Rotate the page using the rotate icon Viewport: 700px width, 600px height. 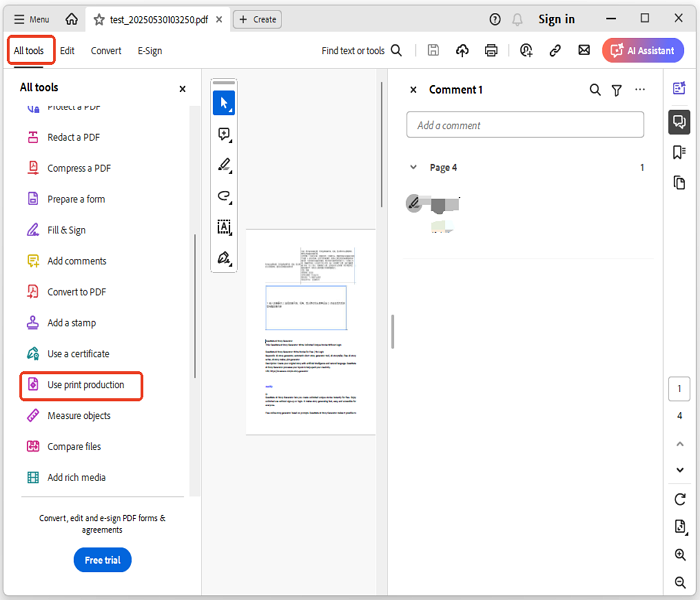(x=680, y=499)
